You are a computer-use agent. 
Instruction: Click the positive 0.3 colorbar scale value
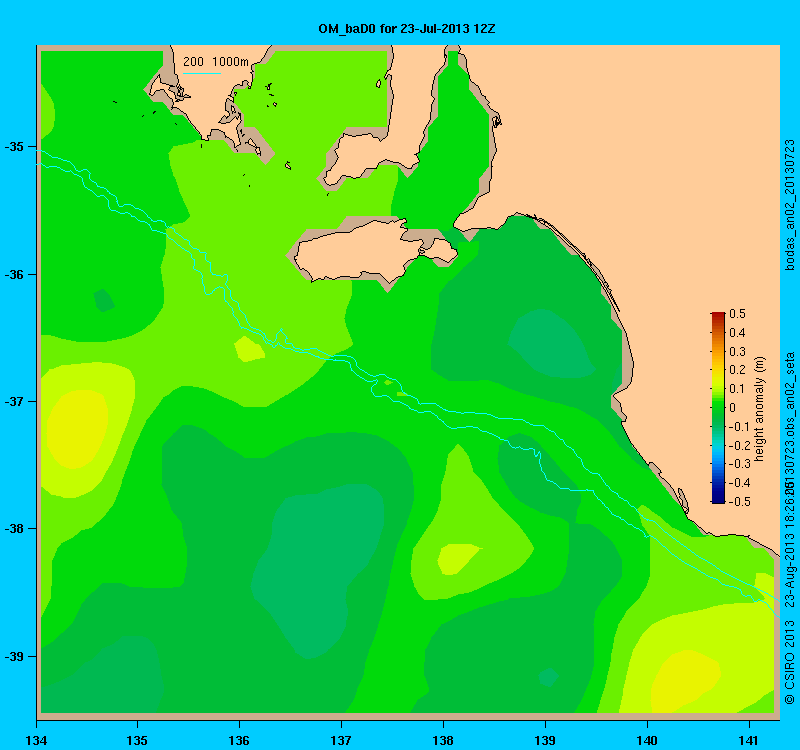(737, 352)
